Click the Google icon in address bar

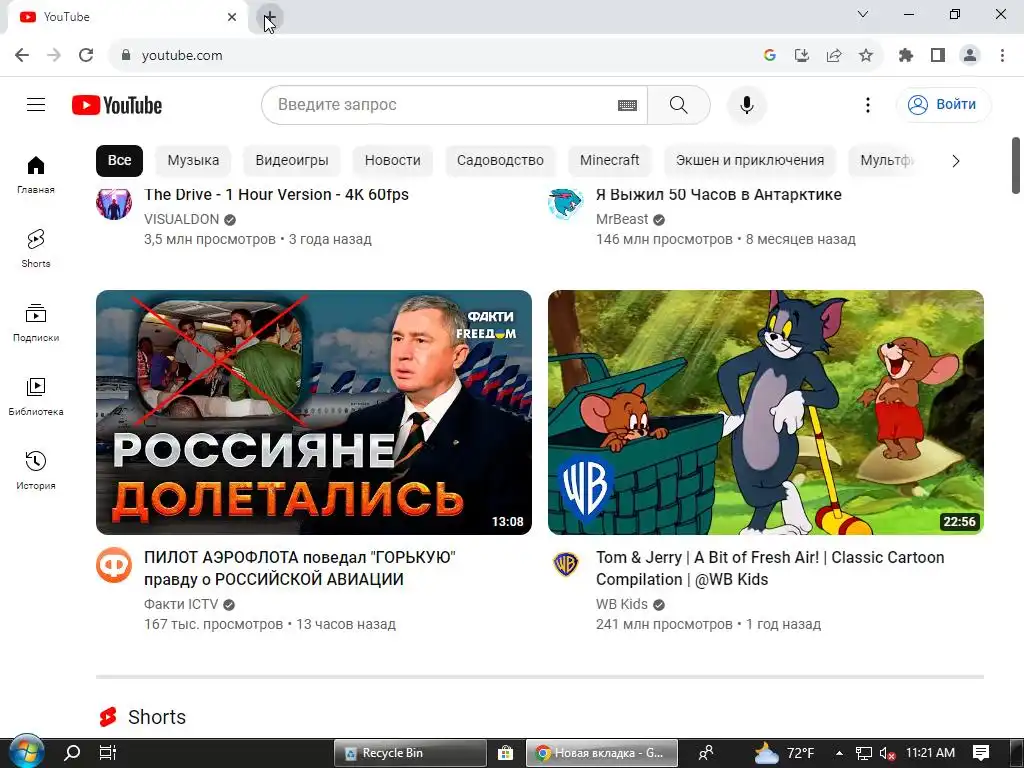click(x=770, y=56)
